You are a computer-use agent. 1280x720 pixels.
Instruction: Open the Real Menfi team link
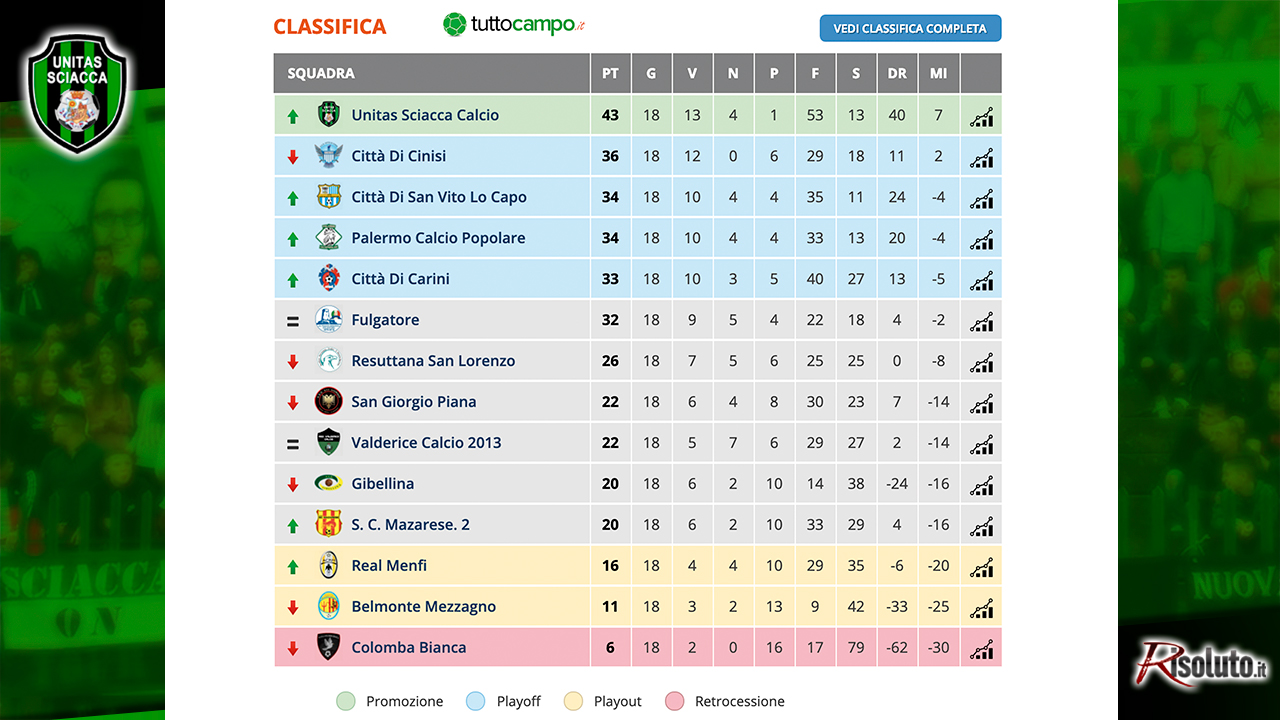coord(389,566)
